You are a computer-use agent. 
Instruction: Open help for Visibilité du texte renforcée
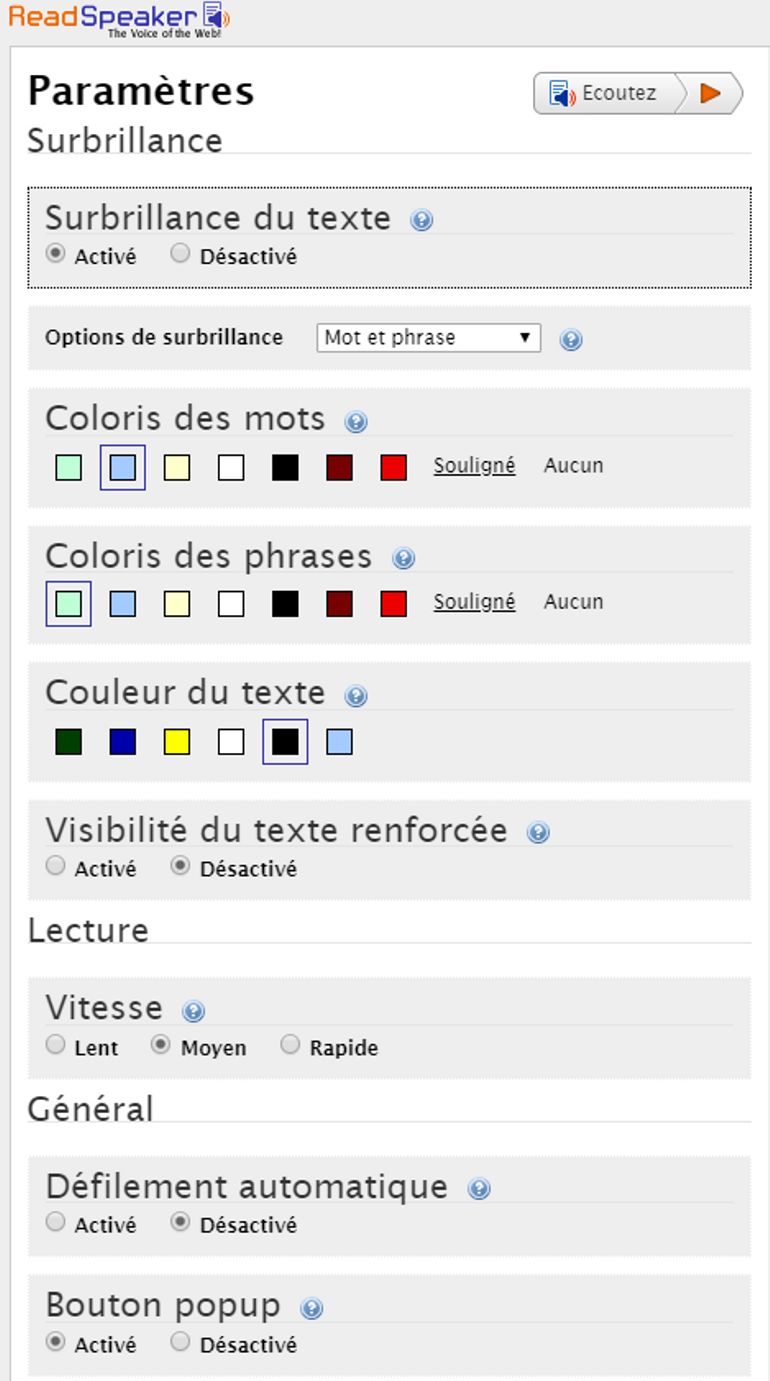(537, 832)
